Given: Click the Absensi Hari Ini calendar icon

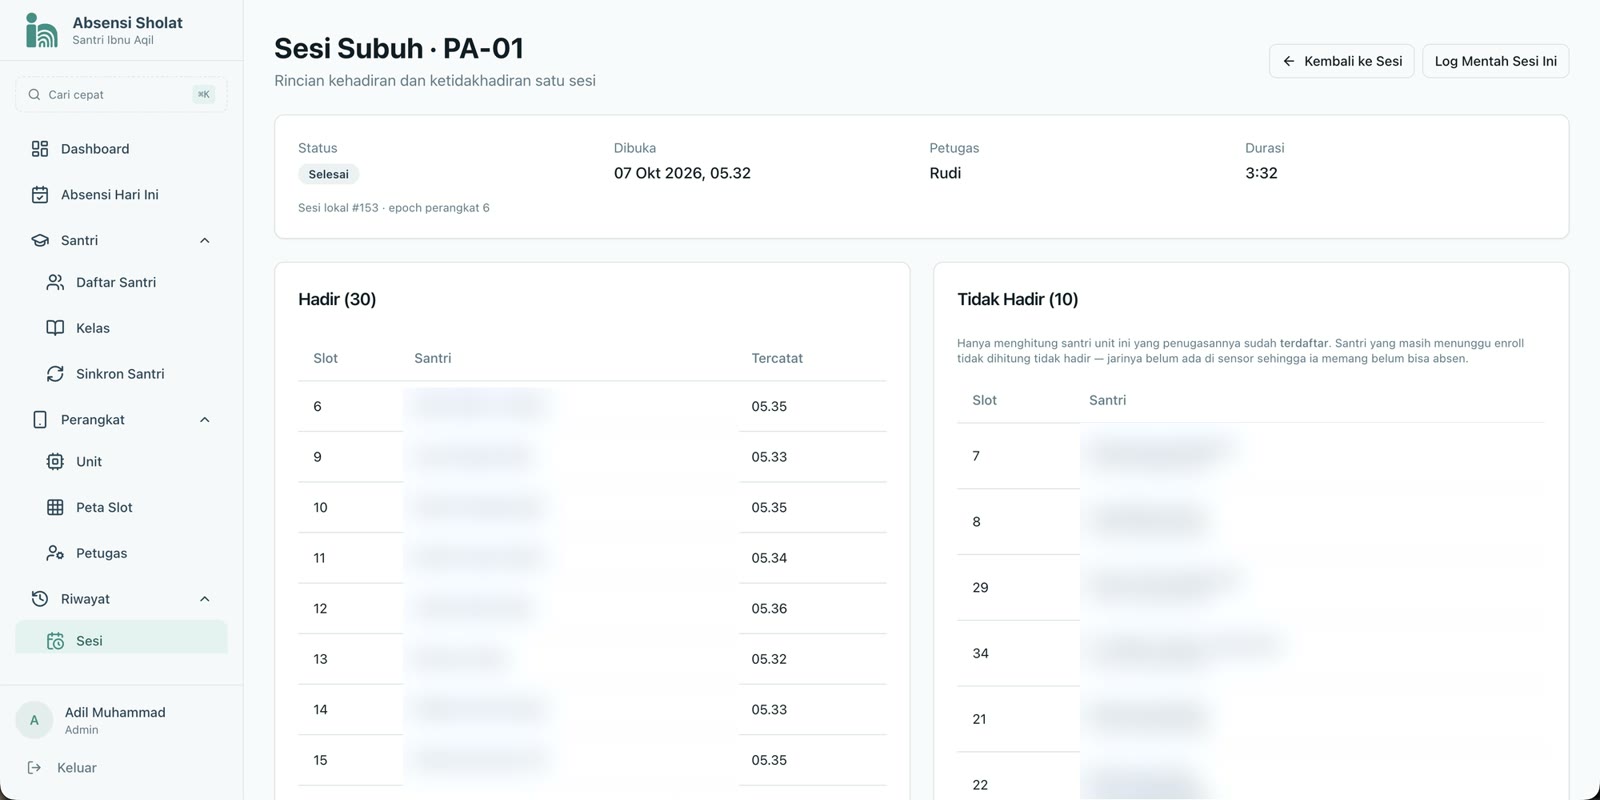Looking at the screenshot, I should 40,195.
